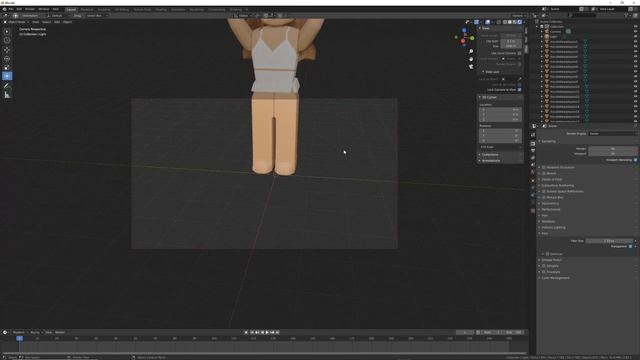Open the viewport Select menu
The height and width of the screenshot is (360, 640).
[46, 22]
